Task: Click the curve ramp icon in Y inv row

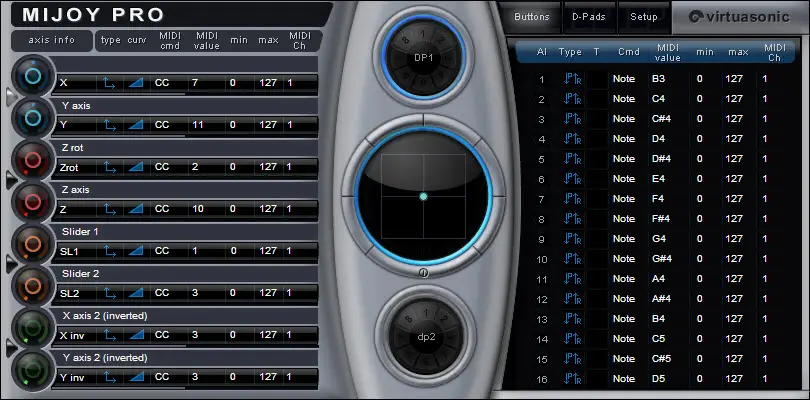Action: [135, 377]
